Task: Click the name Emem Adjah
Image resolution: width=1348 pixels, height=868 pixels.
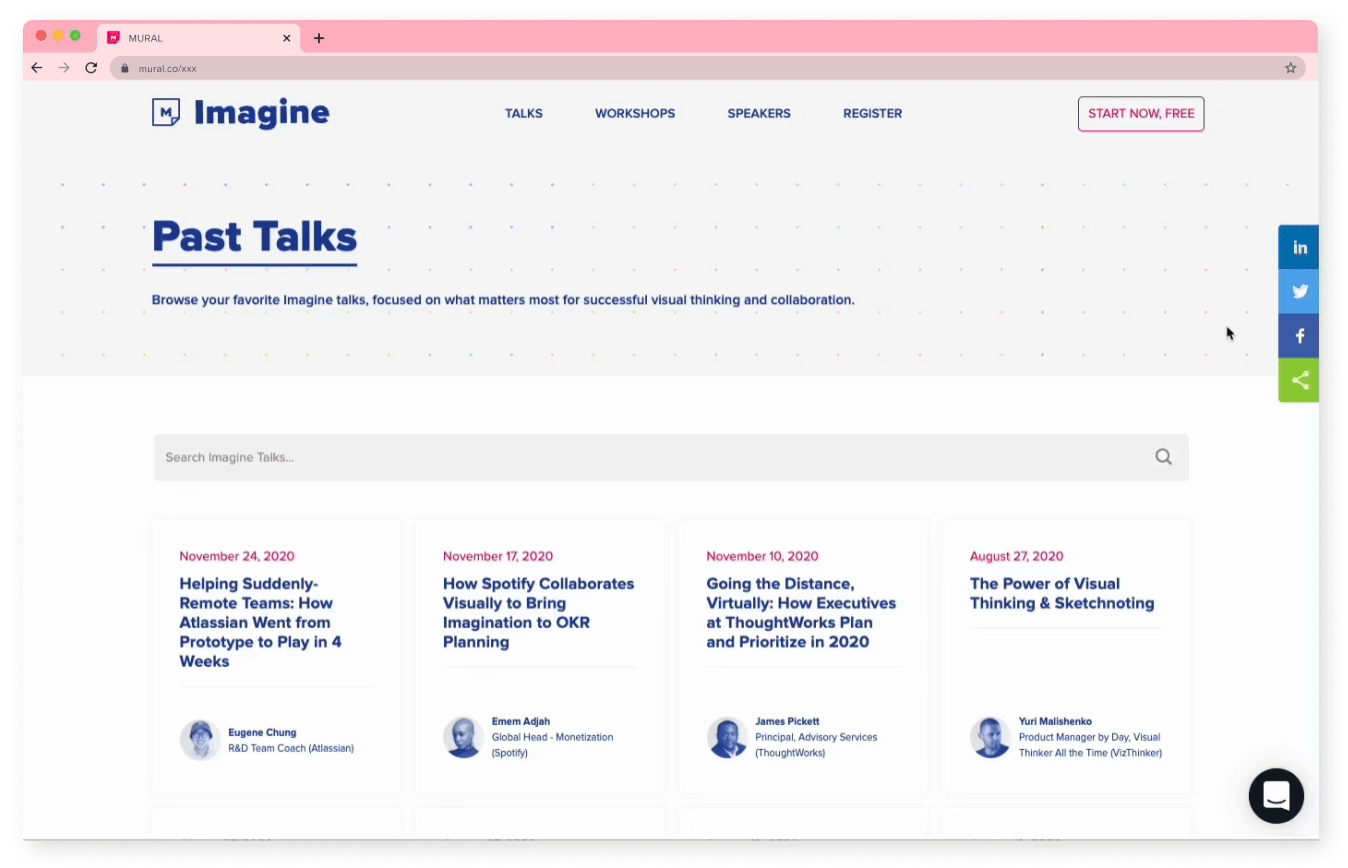Action: [521, 721]
